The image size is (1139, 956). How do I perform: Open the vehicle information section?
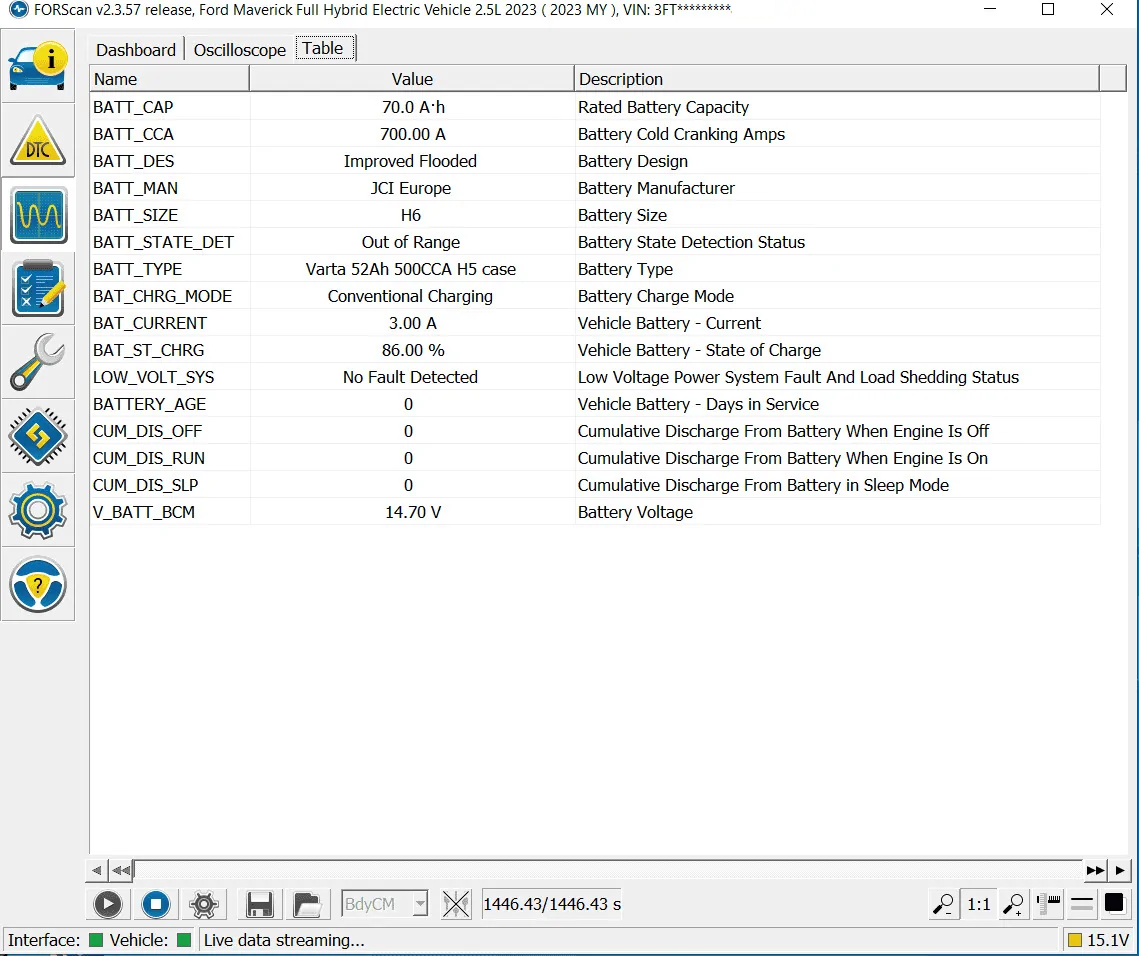click(x=38, y=67)
